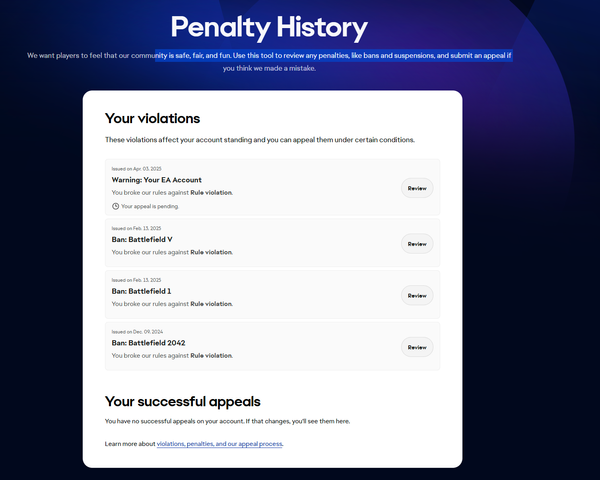Click the Issued on Dec. 09, 2024 date

138,331
